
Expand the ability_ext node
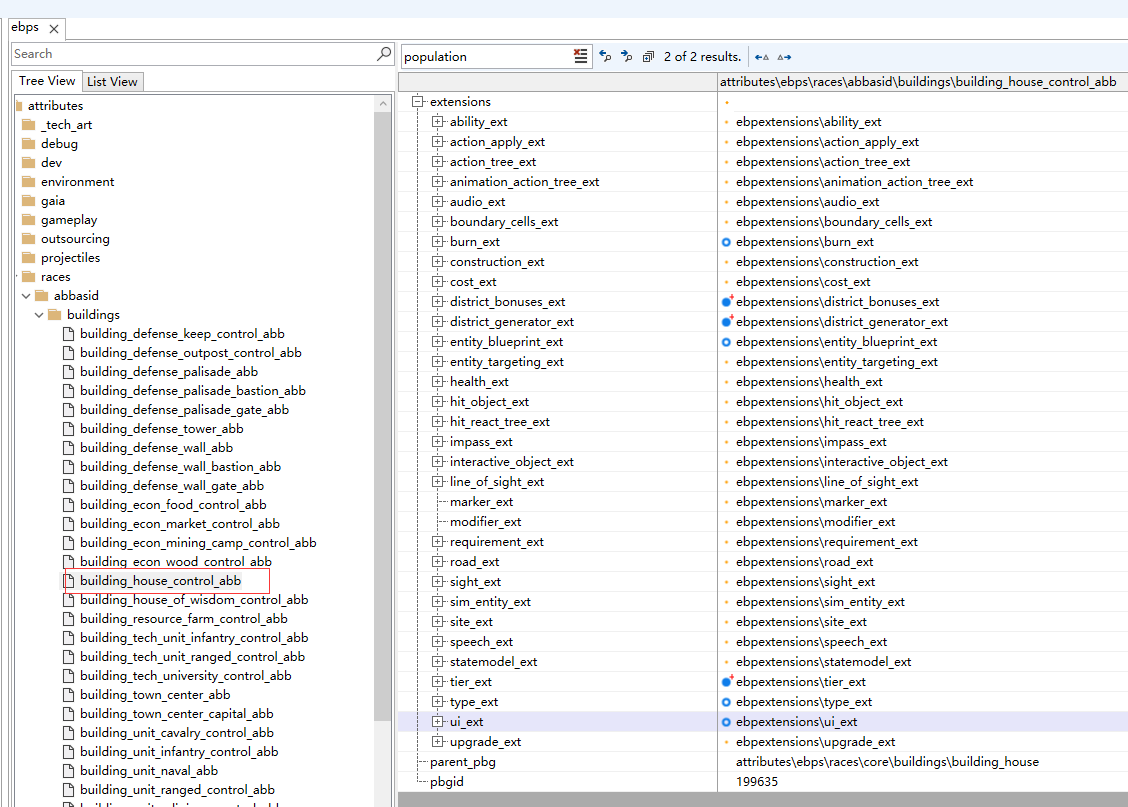tap(437, 122)
